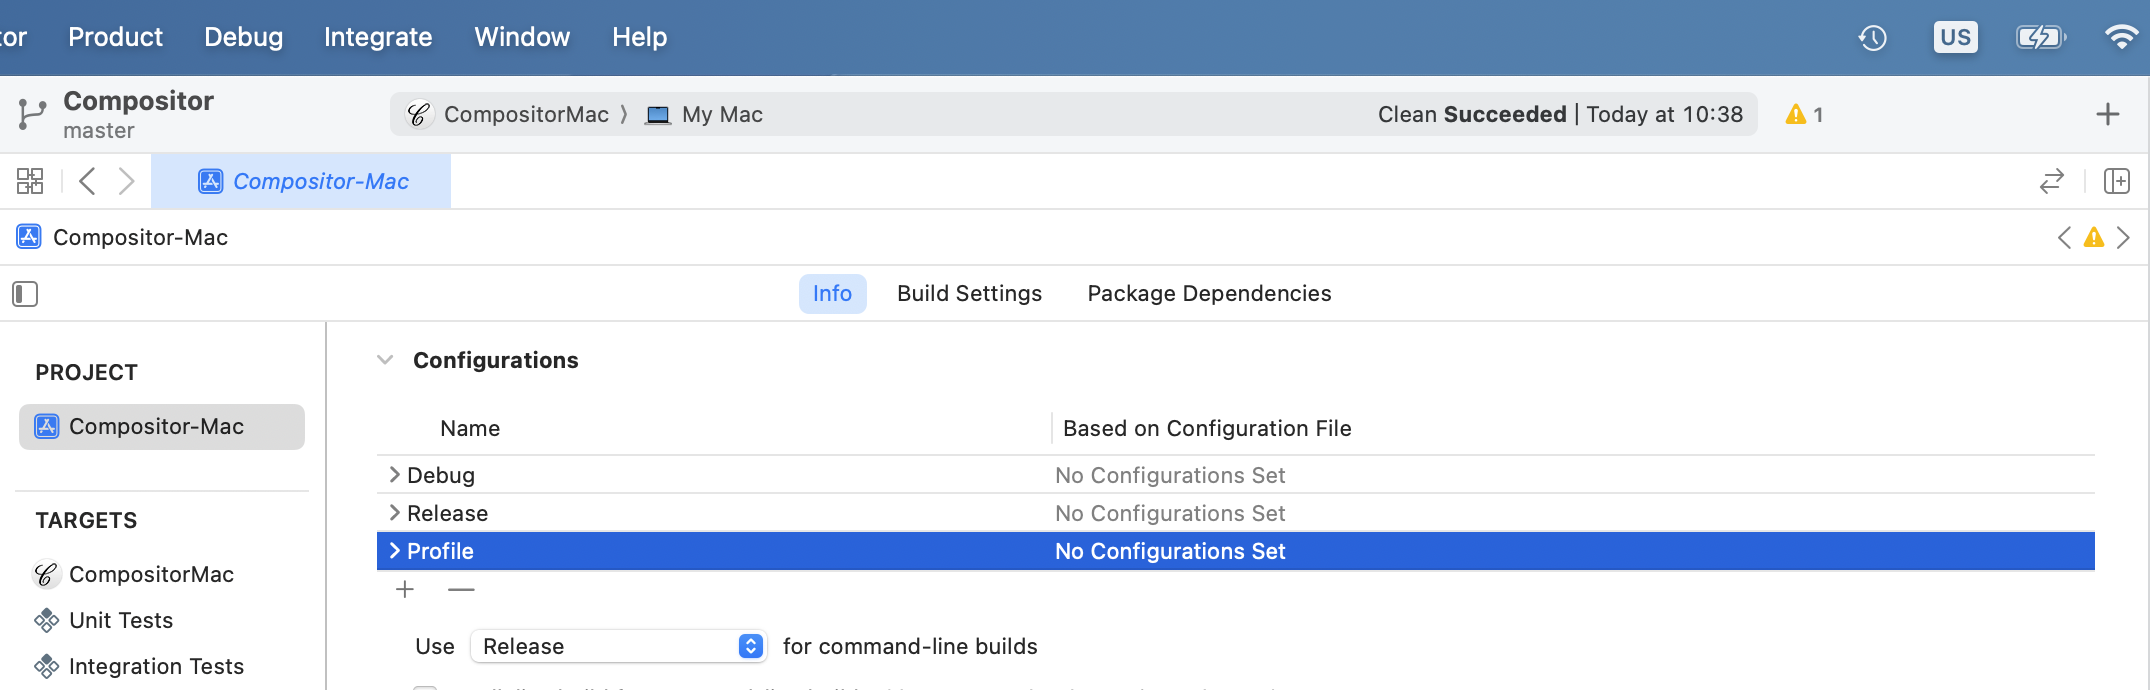
Task: Remove selected configuration with minus button
Action: tap(461, 590)
